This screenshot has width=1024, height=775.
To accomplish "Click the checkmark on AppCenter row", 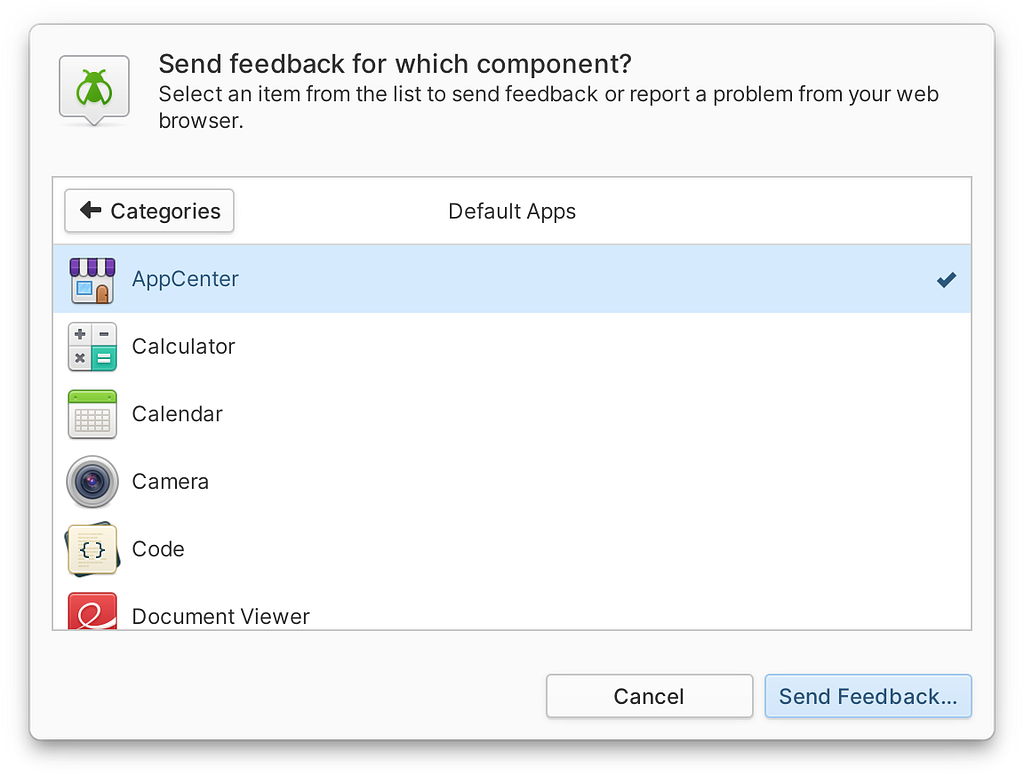I will point(946,279).
